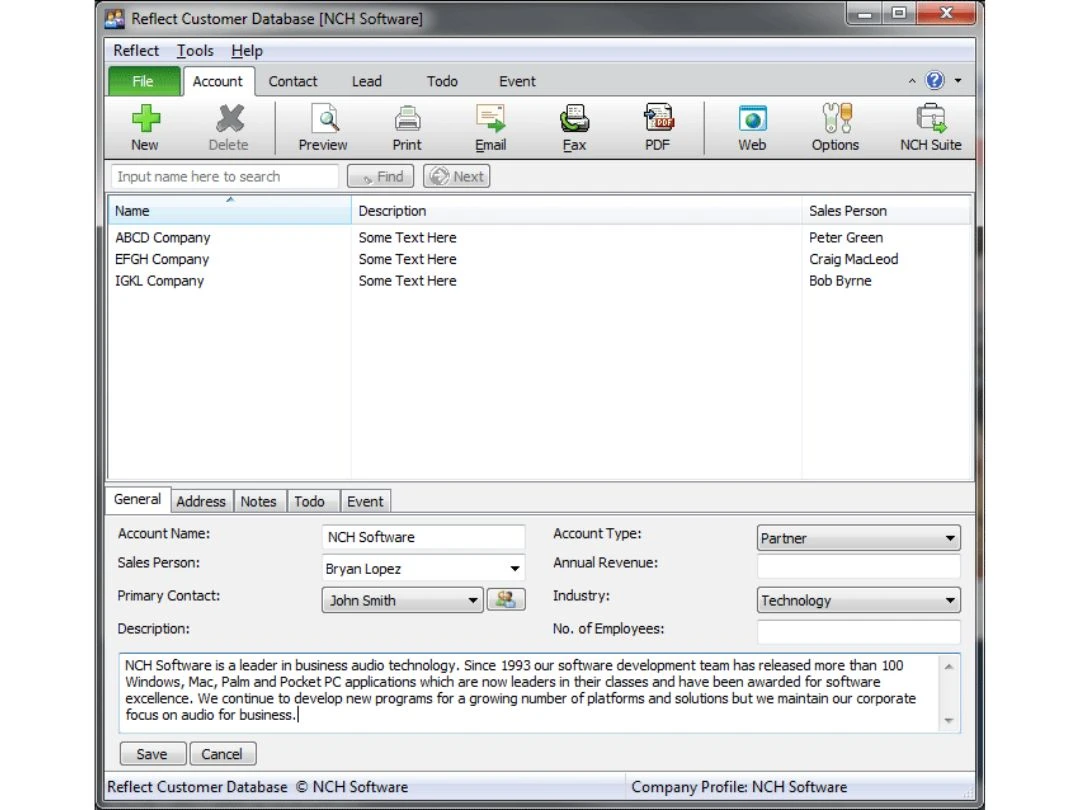Switch to the Event ribbon tab

click(517, 81)
